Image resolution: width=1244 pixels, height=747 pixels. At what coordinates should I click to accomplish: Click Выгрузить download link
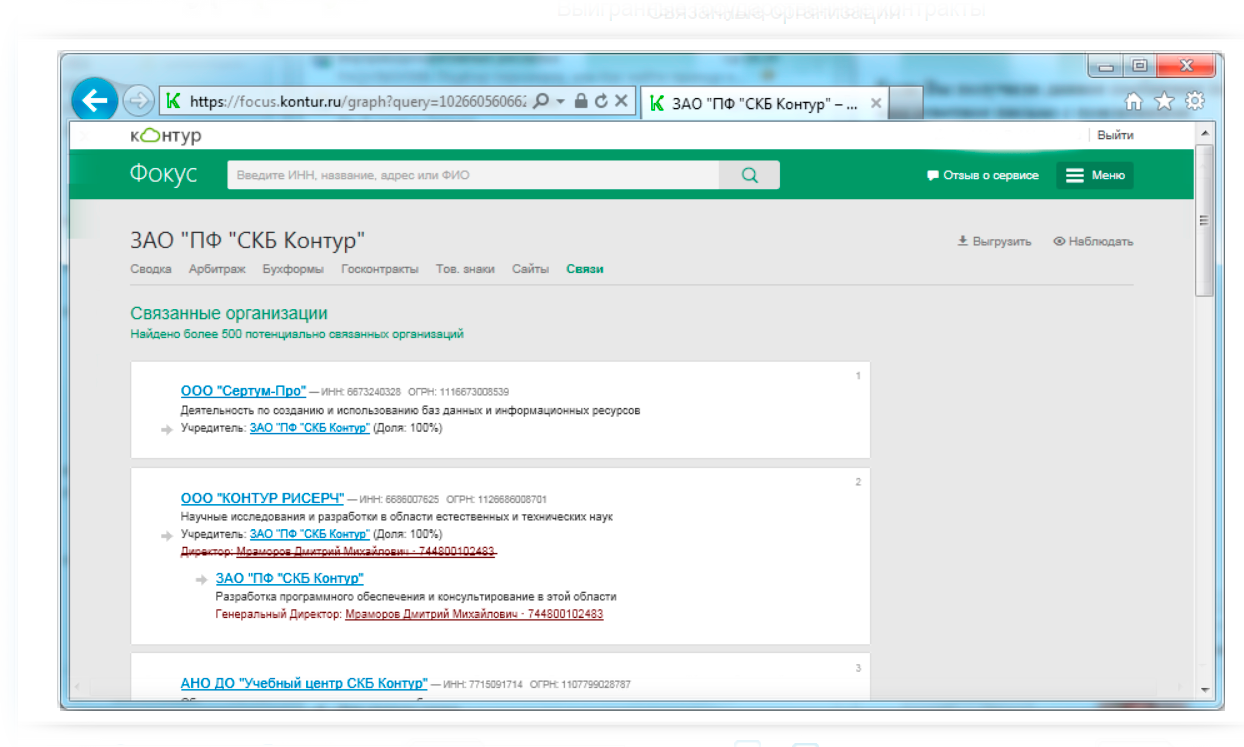[994, 241]
